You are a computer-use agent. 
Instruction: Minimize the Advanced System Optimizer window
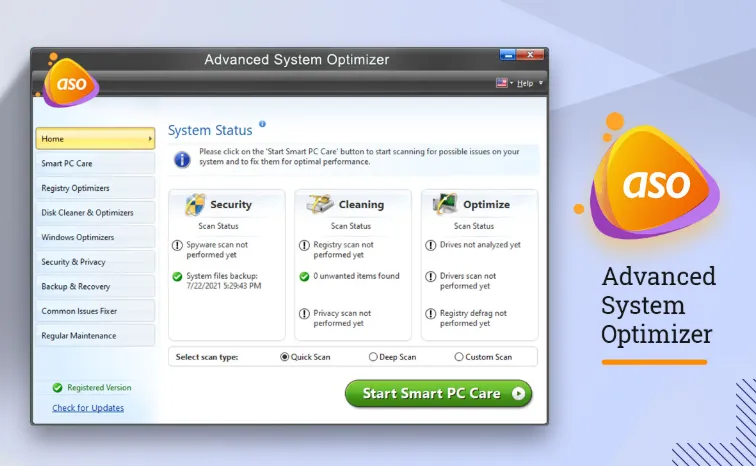click(507, 54)
